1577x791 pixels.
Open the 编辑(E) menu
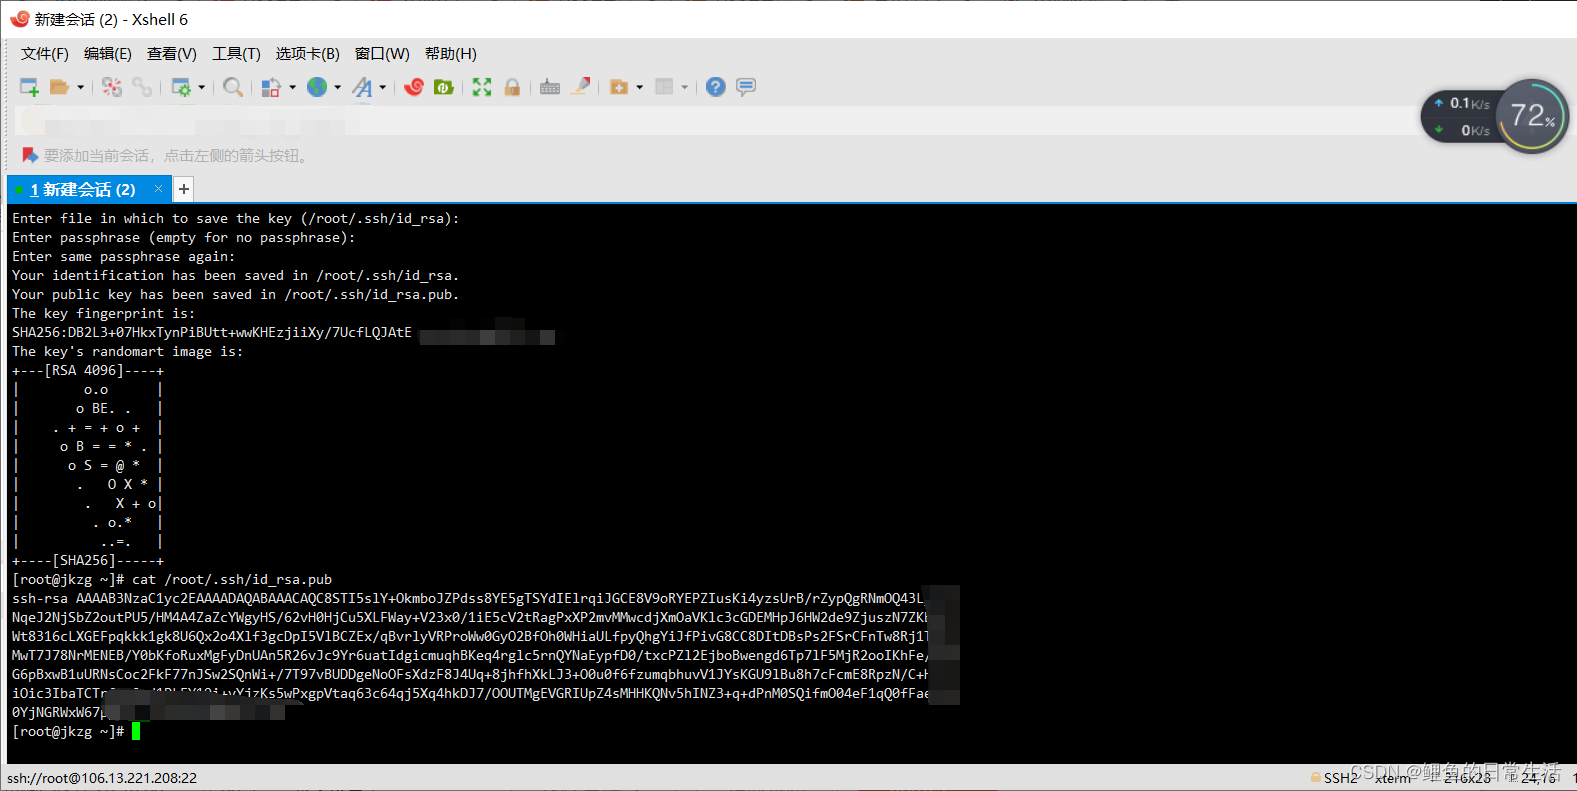(x=108, y=54)
